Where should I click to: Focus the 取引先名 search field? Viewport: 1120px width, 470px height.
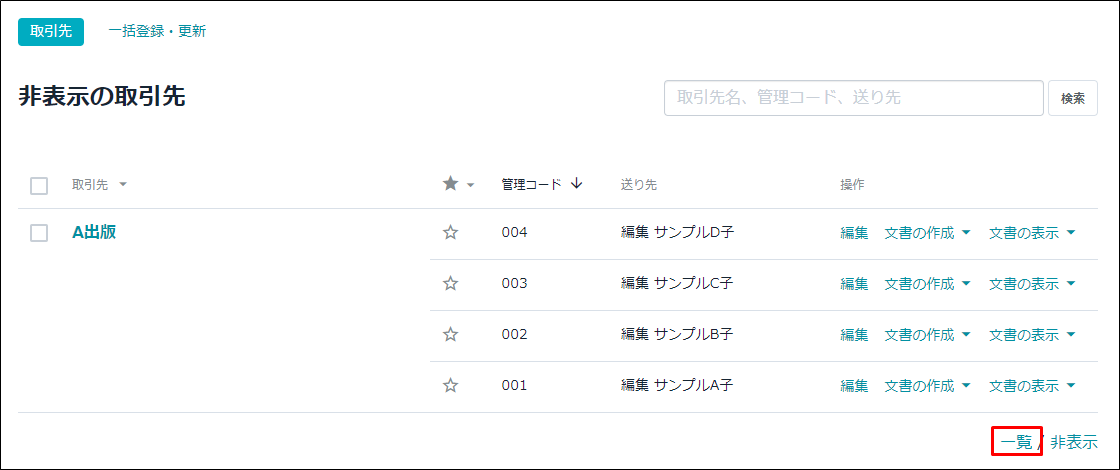(854, 98)
